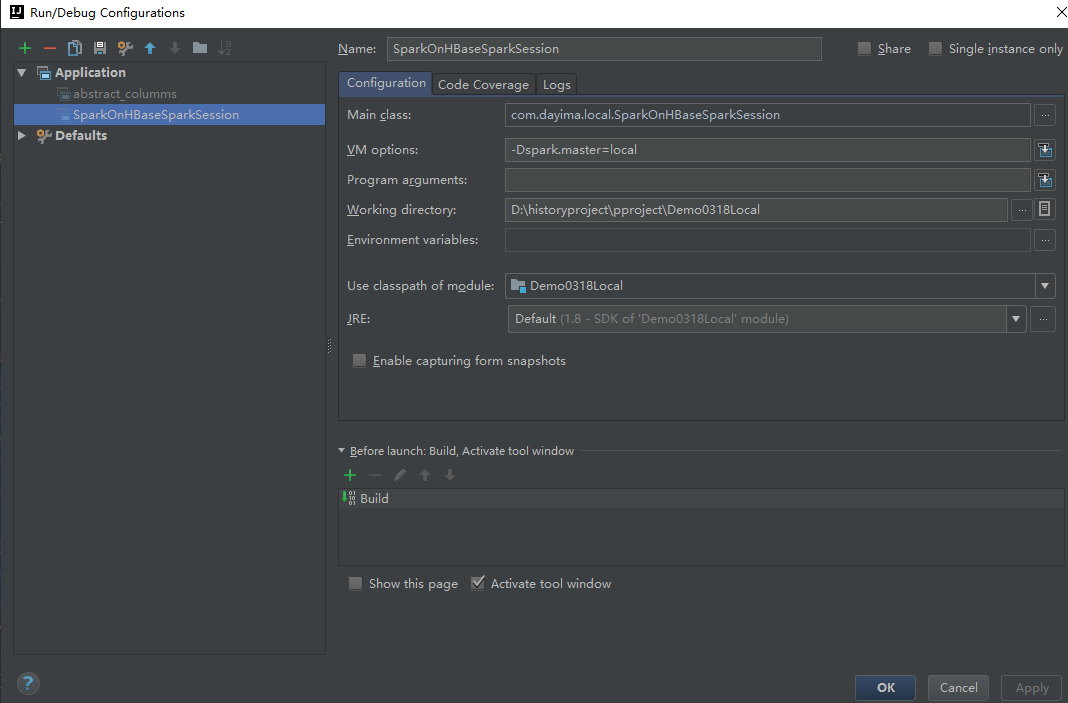Expand VM options into an editor dialog
Screen dimensions: 1068x703
tap(1044, 149)
